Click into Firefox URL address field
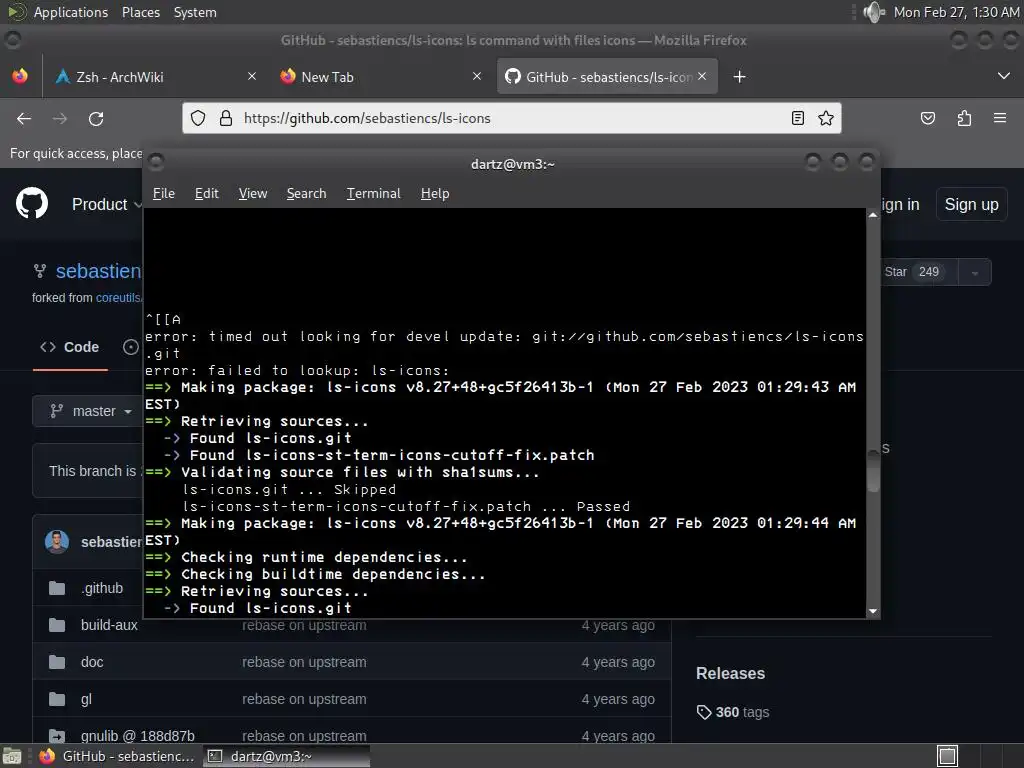Image resolution: width=1024 pixels, height=768 pixels. (x=509, y=118)
